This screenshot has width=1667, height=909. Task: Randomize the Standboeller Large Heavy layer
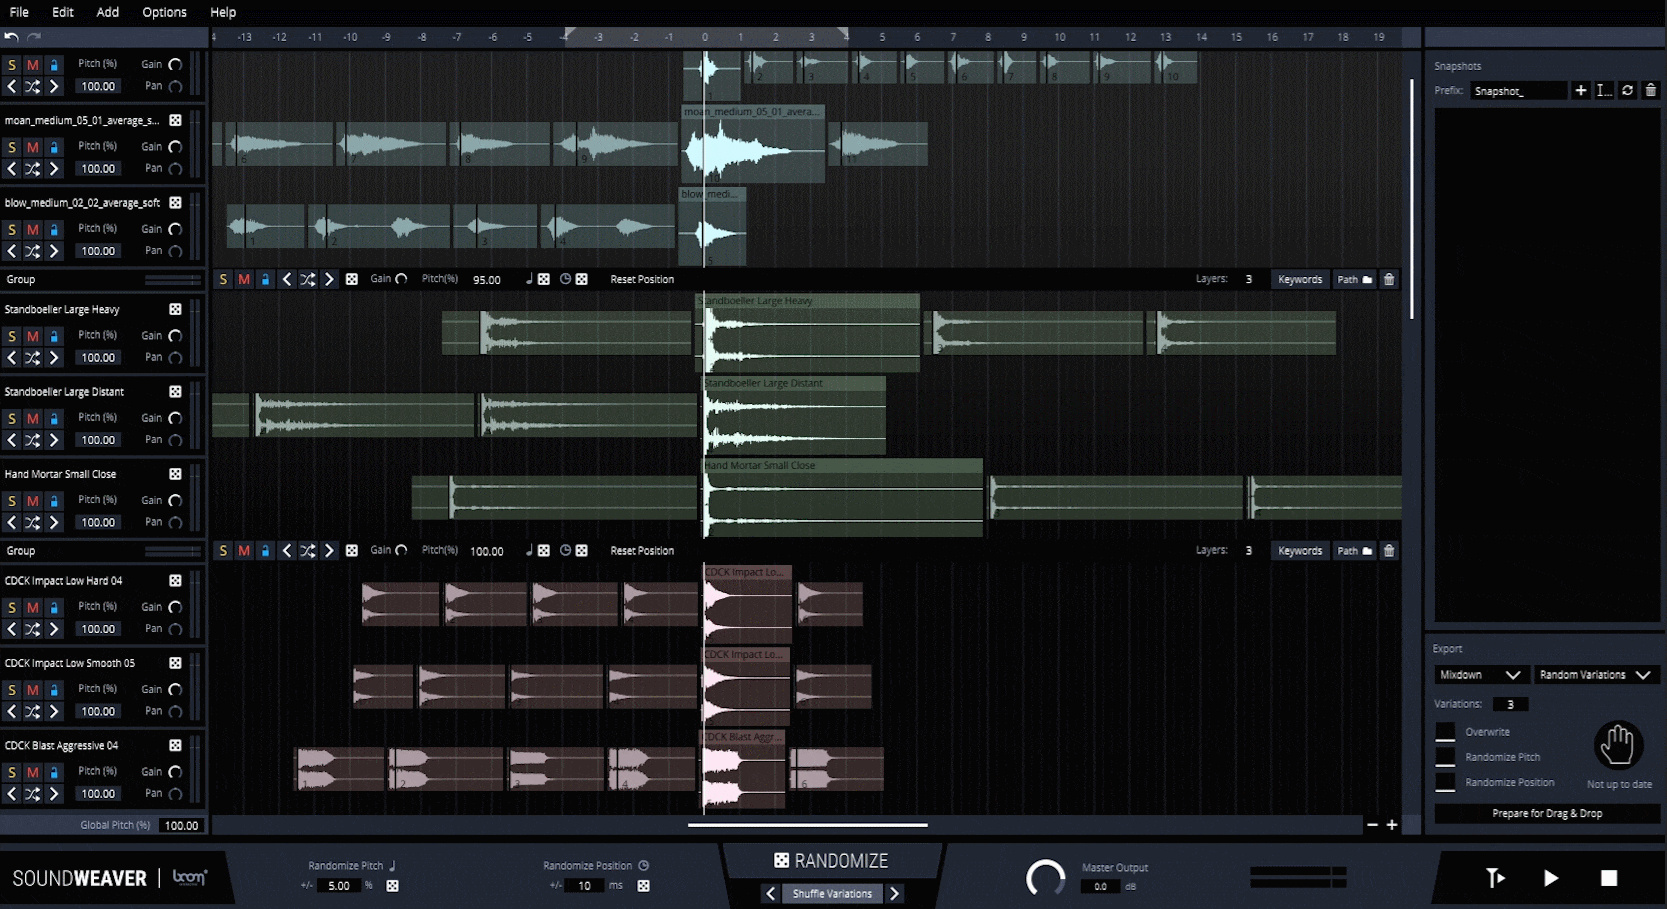175,310
